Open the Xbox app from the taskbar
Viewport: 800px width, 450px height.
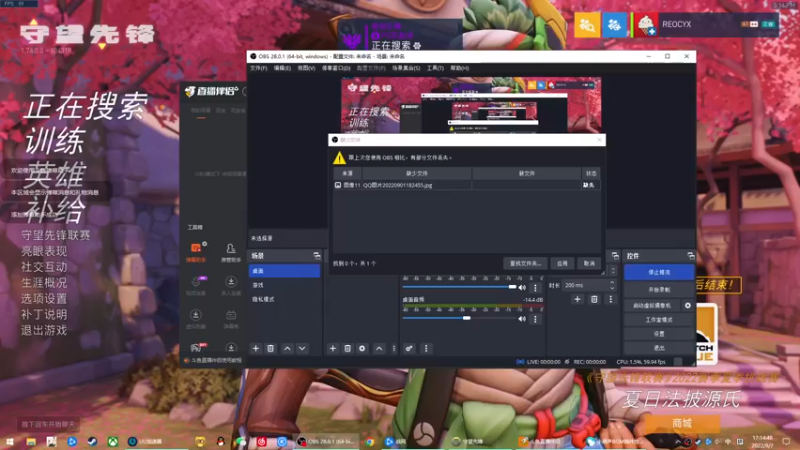coord(112,441)
